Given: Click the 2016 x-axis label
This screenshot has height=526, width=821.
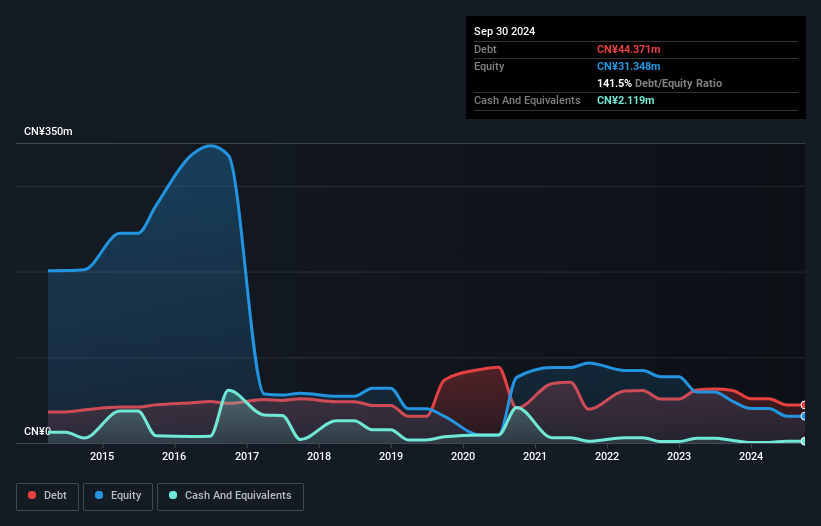Looking at the screenshot, I should tap(174, 456).
